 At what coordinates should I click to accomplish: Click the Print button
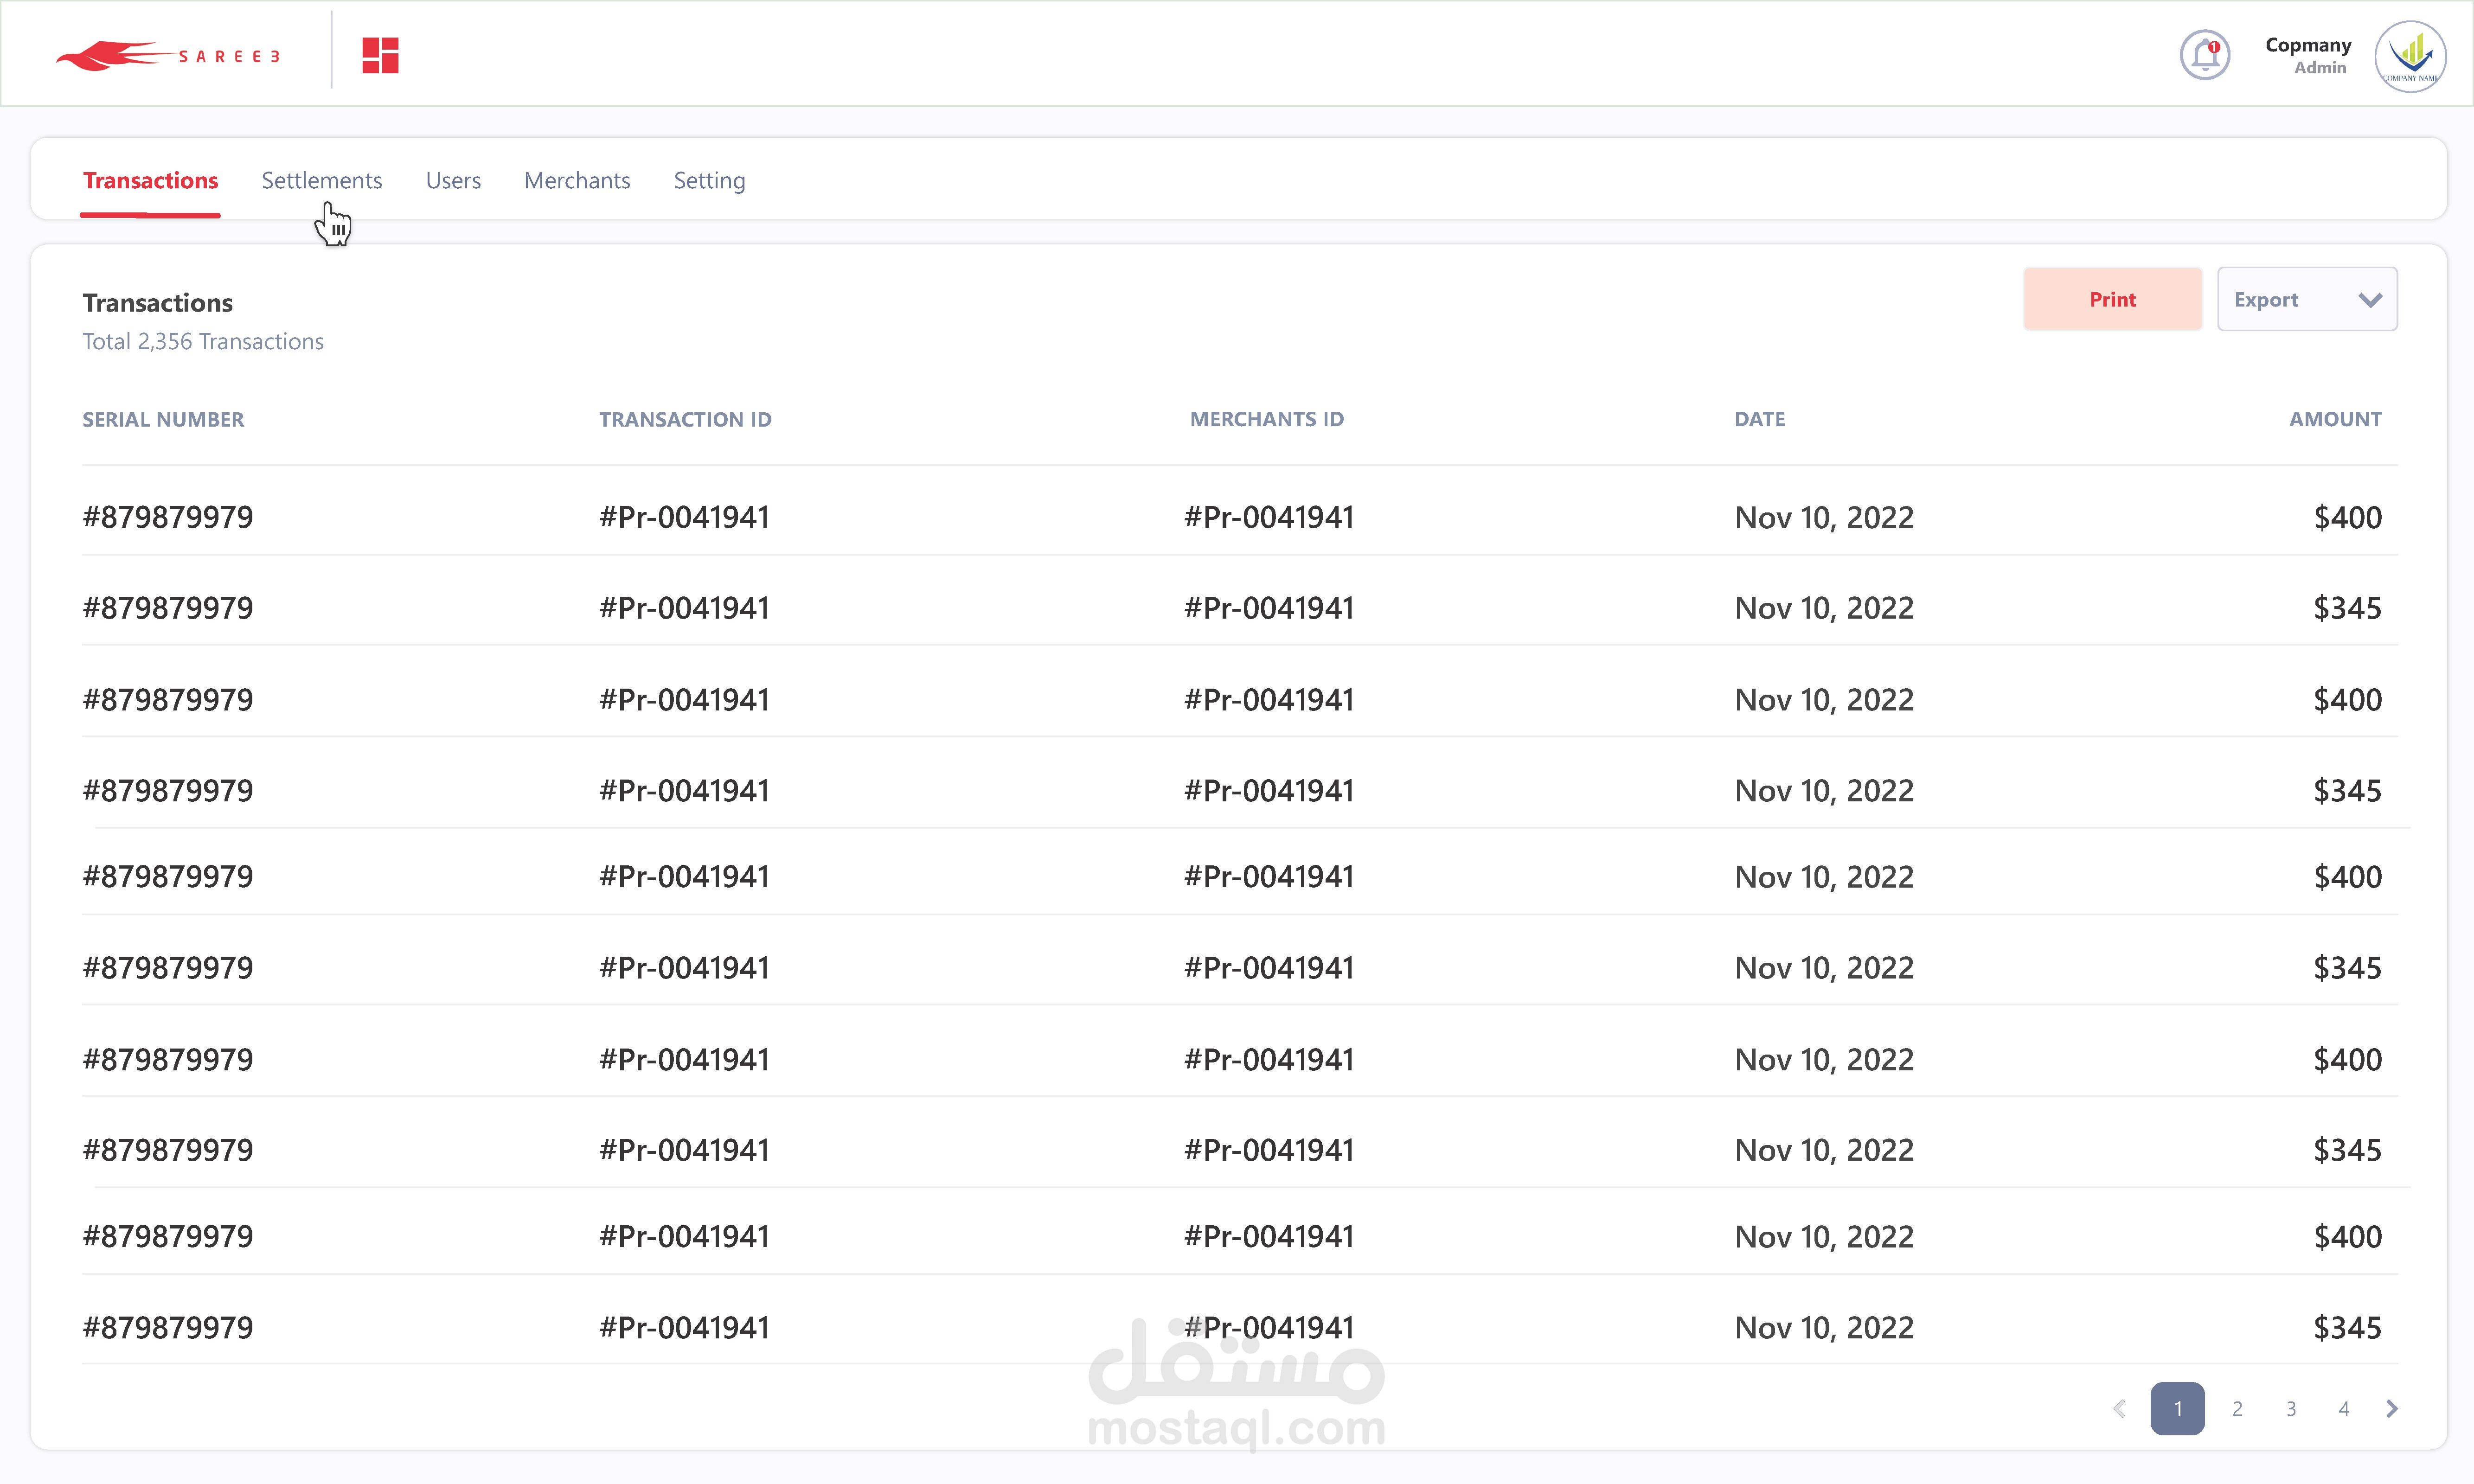click(2112, 299)
